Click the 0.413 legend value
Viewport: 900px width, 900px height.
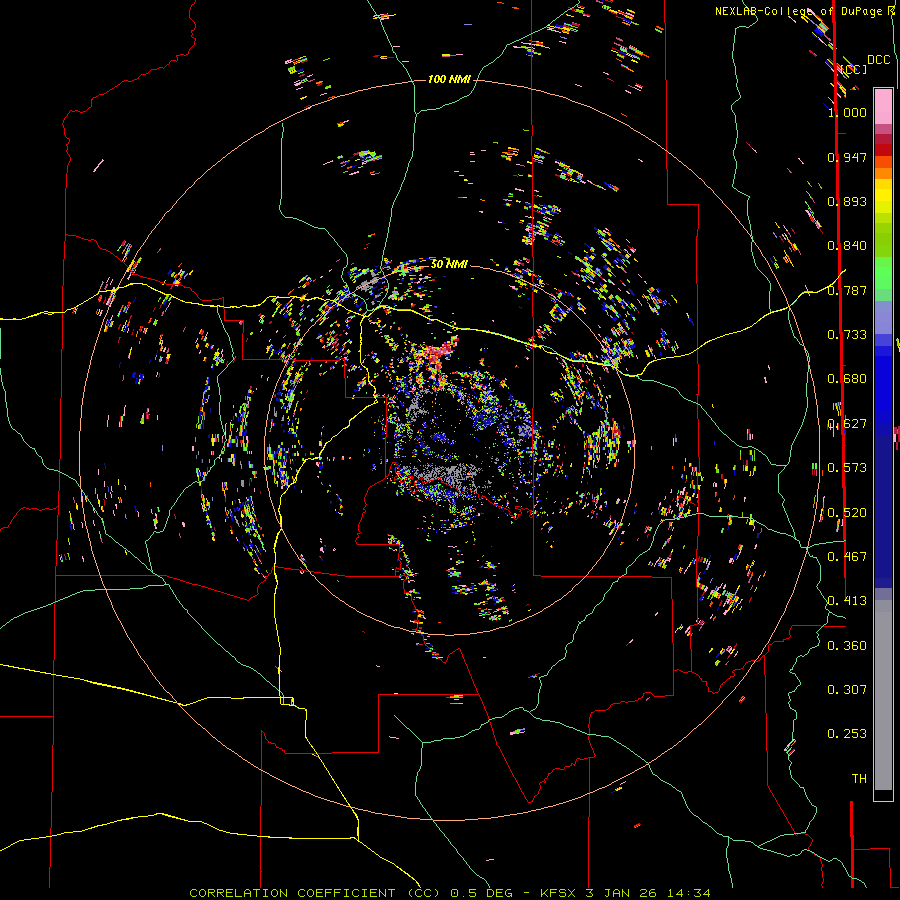point(847,601)
